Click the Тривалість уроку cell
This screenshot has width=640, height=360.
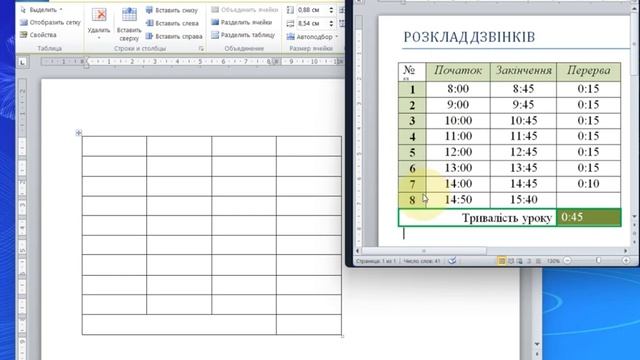478,218
